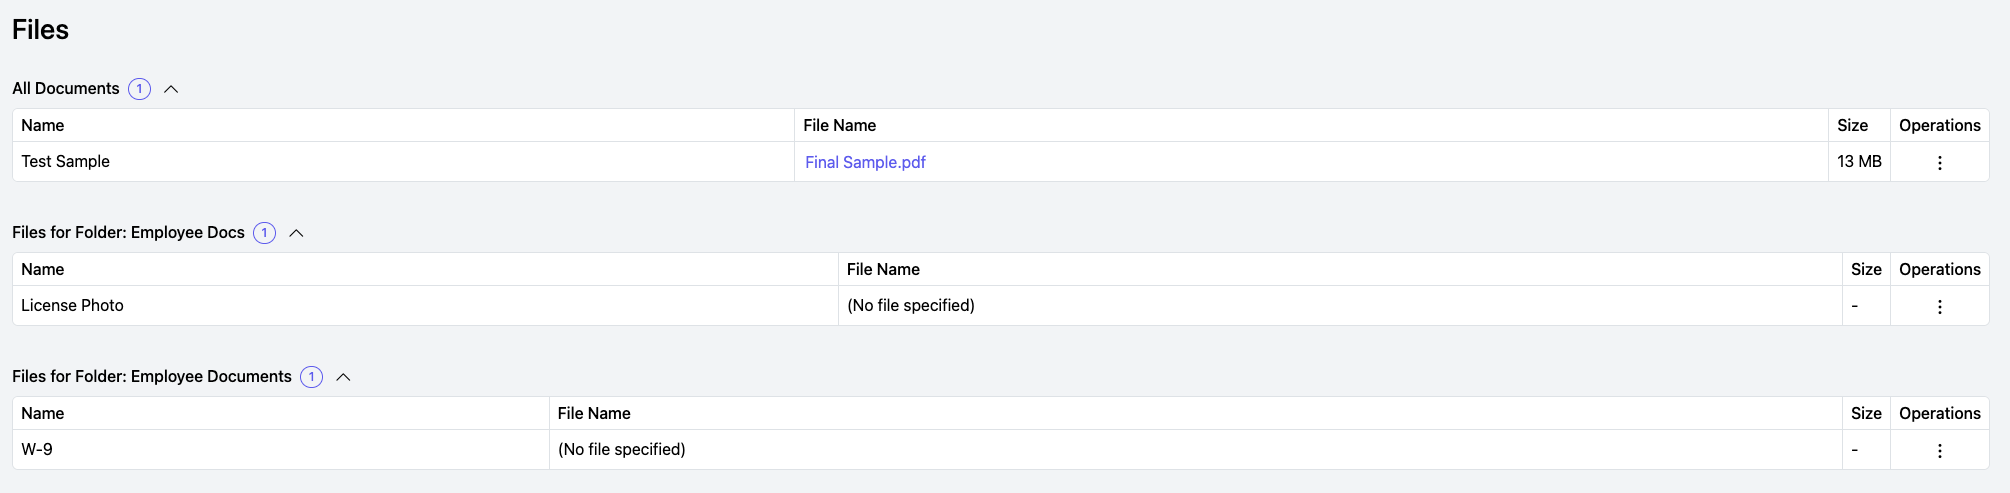Viewport: 2010px width, 493px height.
Task: Open operations menu for Test Sample row
Action: pyautogui.click(x=1939, y=162)
